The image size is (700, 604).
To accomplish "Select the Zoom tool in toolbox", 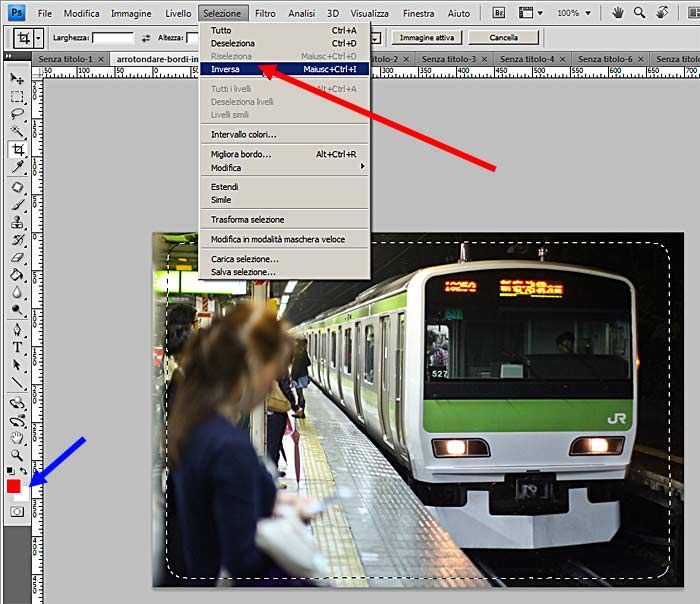I will pos(17,455).
